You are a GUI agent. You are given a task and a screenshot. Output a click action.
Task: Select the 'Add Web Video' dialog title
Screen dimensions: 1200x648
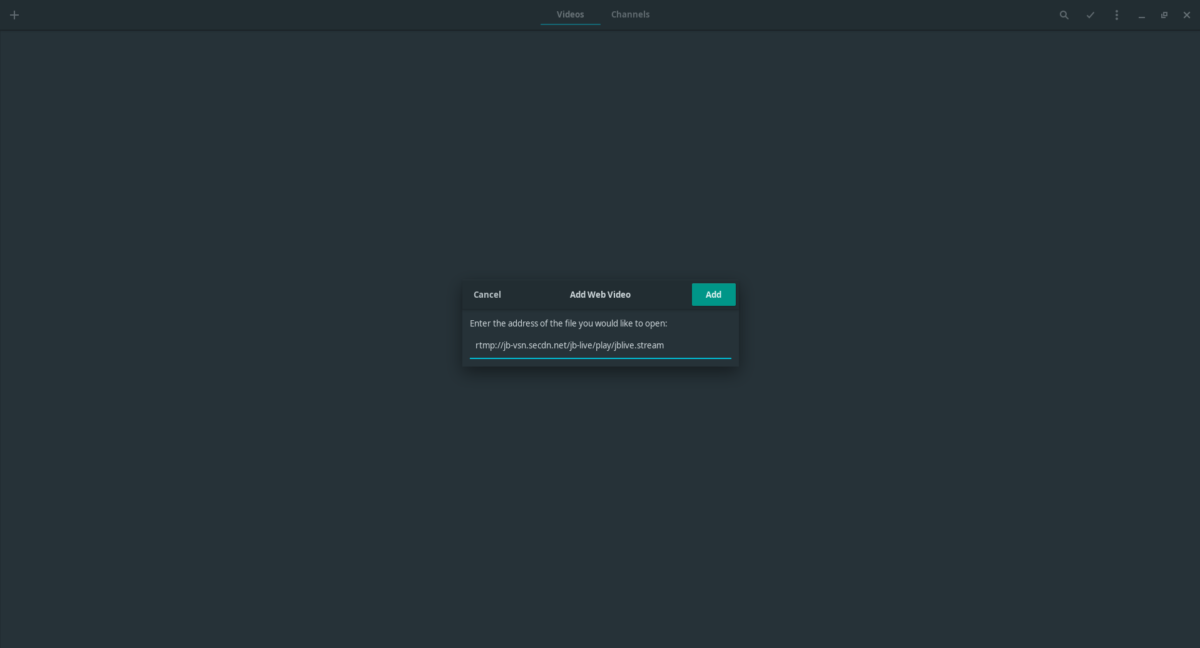click(600, 294)
